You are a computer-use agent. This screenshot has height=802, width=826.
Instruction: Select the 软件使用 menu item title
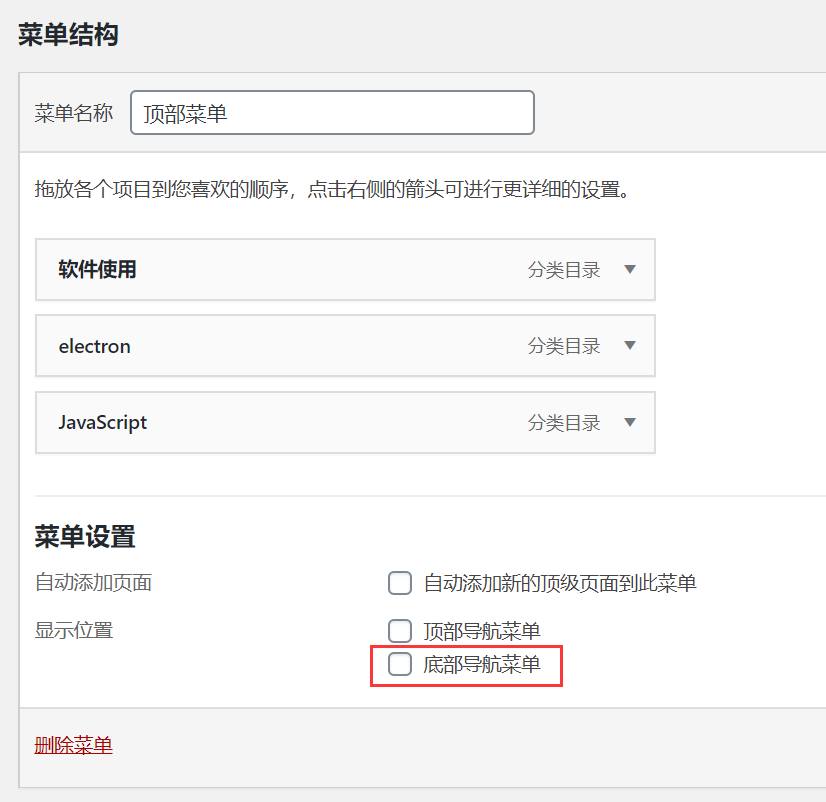click(97, 269)
